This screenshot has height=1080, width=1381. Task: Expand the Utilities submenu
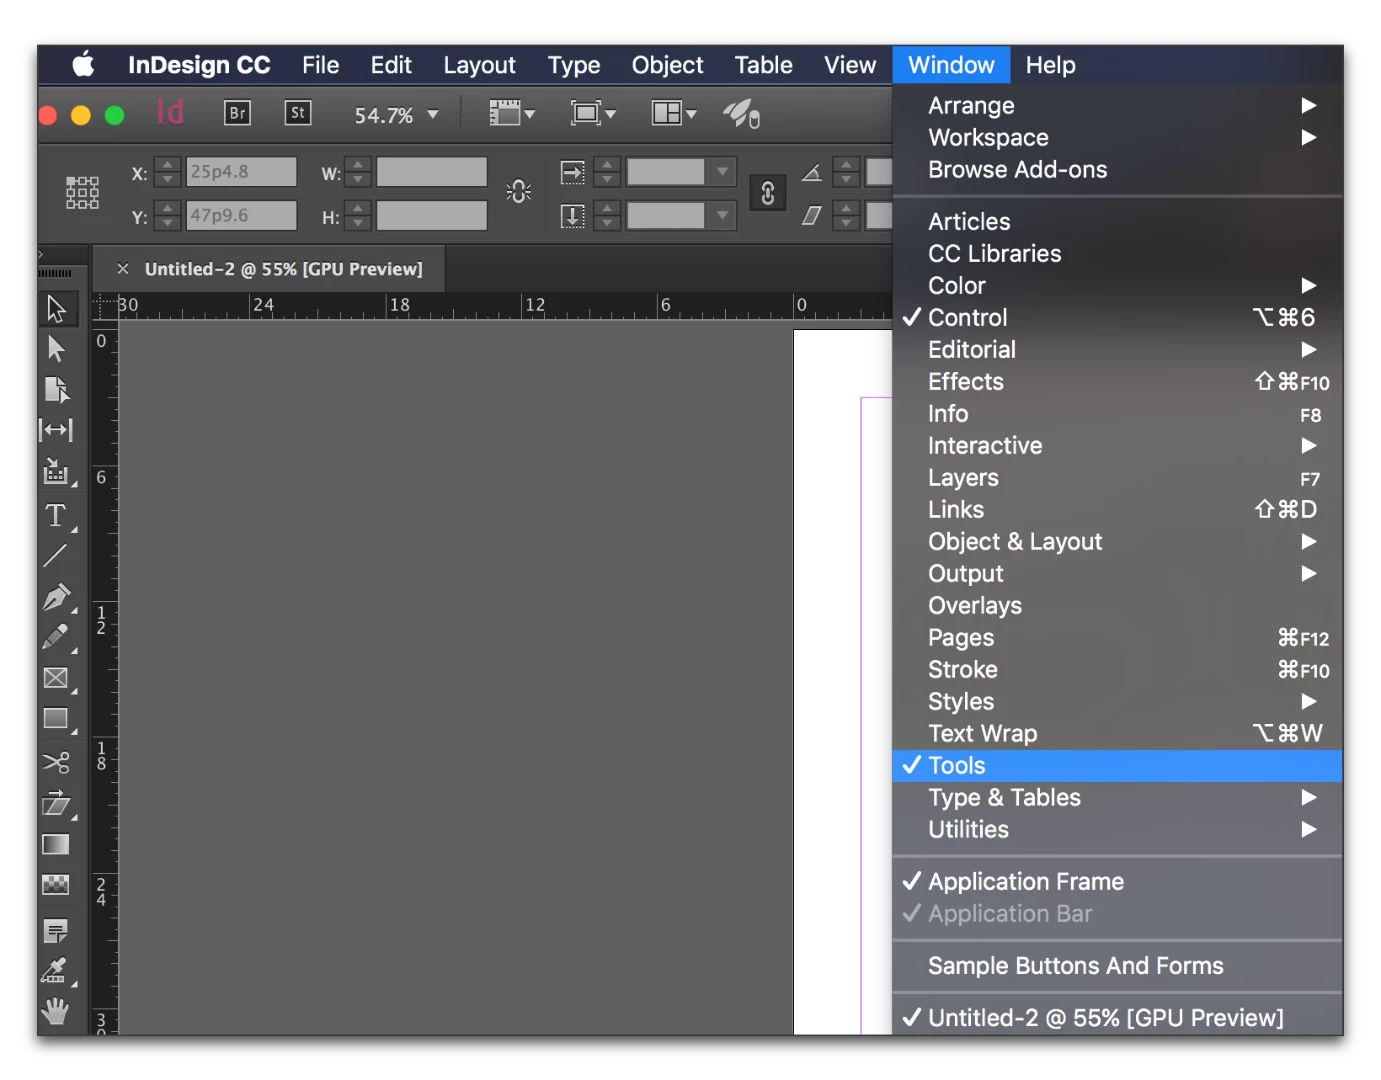[1117, 830]
